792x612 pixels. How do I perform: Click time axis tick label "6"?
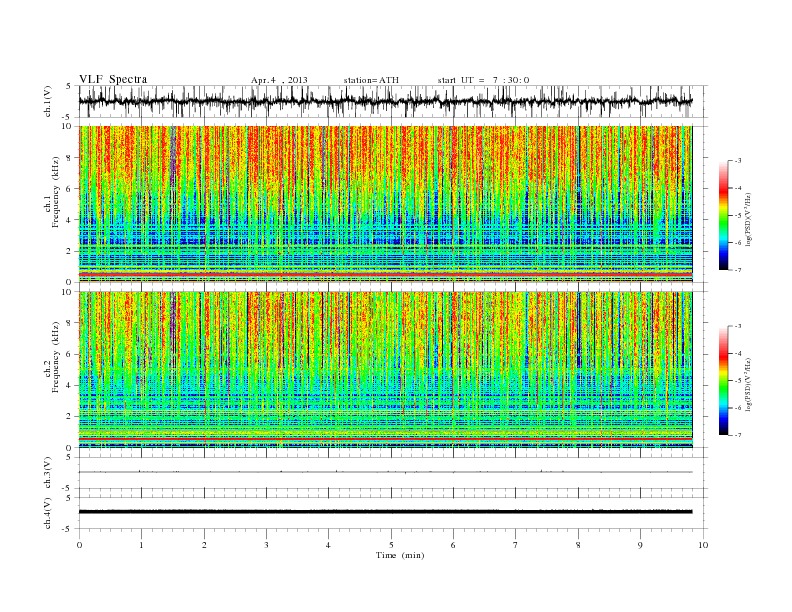tap(453, 545)
